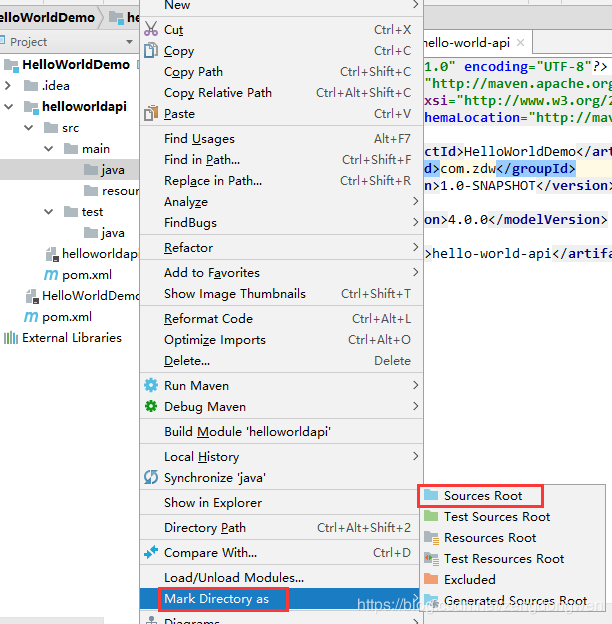Image resolution: width=612 pixels, height=624 pixels.
Task: Choose Show Image Thumbnails entry
Action: (281, 294)
